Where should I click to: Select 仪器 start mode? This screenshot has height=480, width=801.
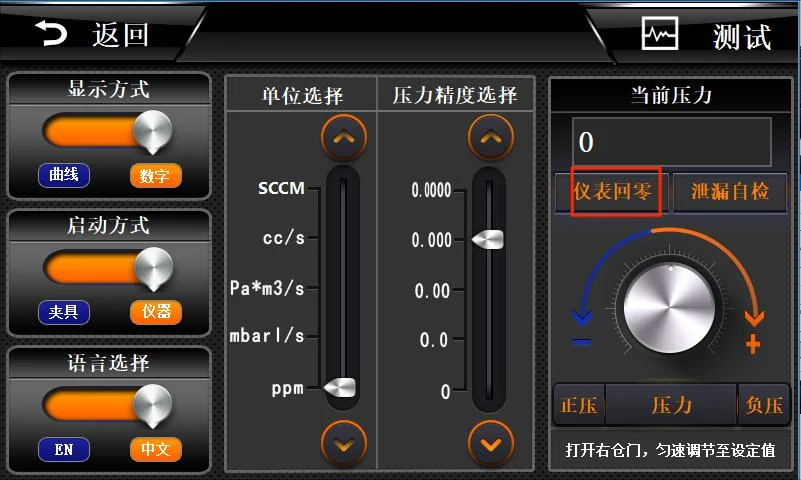point(156,312)
